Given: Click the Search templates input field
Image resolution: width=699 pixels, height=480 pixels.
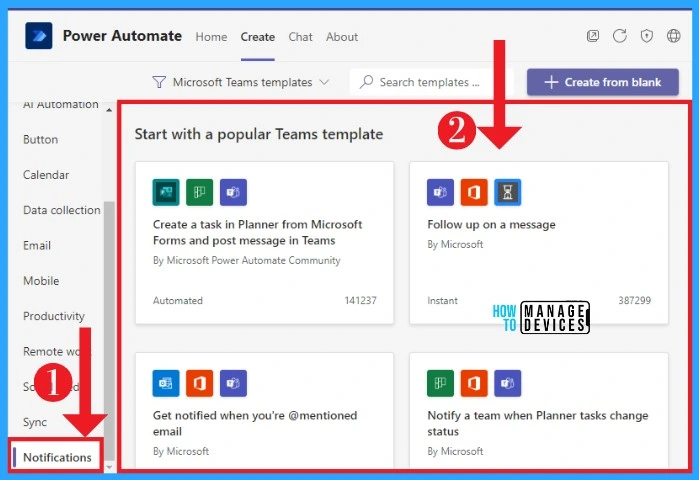Looking at the screenshot, I should click(x=431, y=82).
